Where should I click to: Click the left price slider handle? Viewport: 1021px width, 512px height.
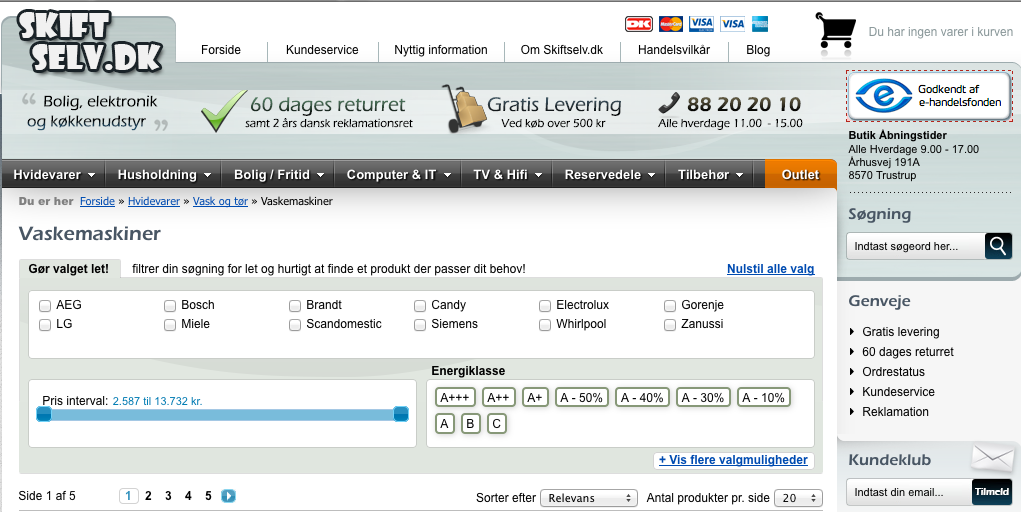click(x=44, y=414)
